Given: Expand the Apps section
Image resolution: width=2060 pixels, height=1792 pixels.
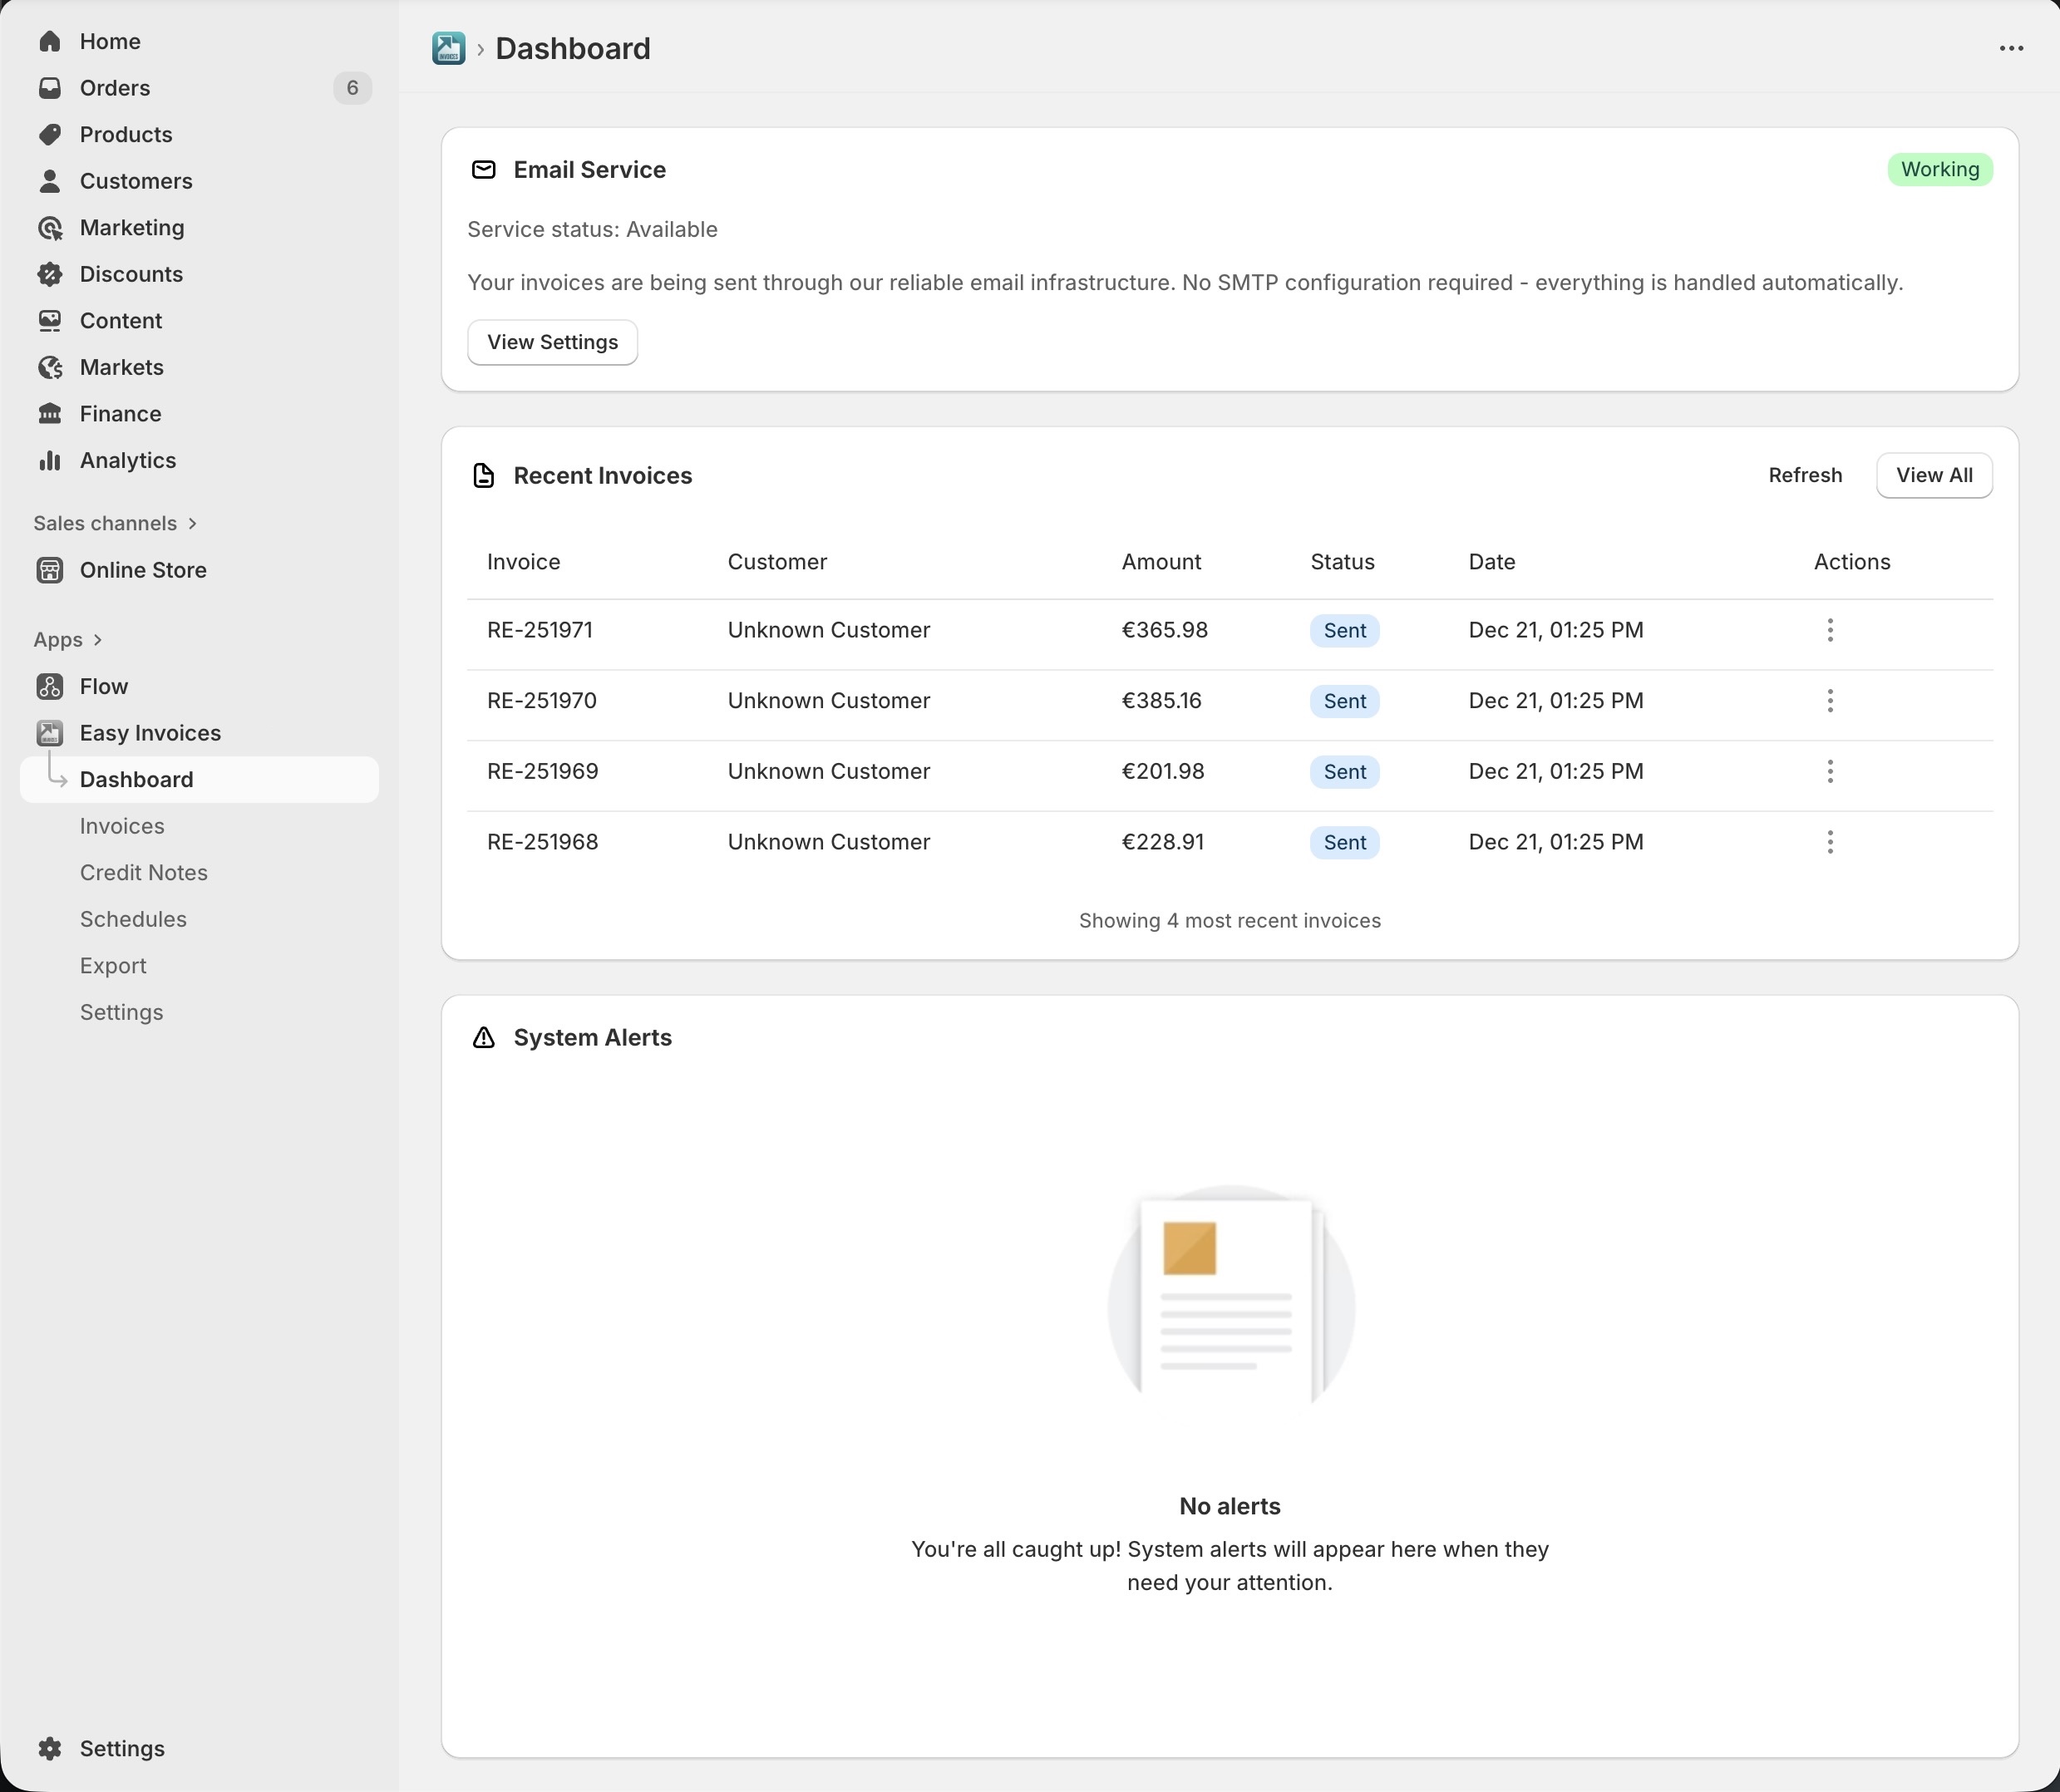Looking at the screenshot, I should 96,640.
